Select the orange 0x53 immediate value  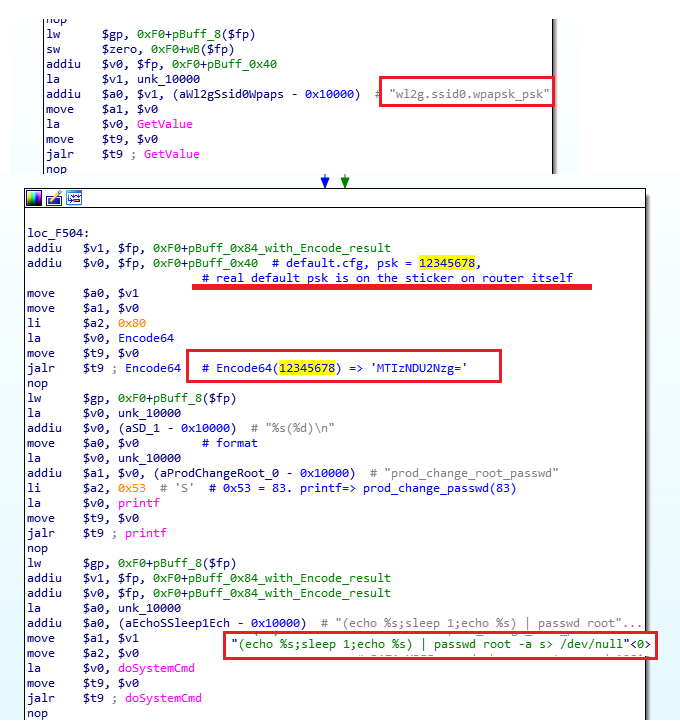(x=132, y=488)
